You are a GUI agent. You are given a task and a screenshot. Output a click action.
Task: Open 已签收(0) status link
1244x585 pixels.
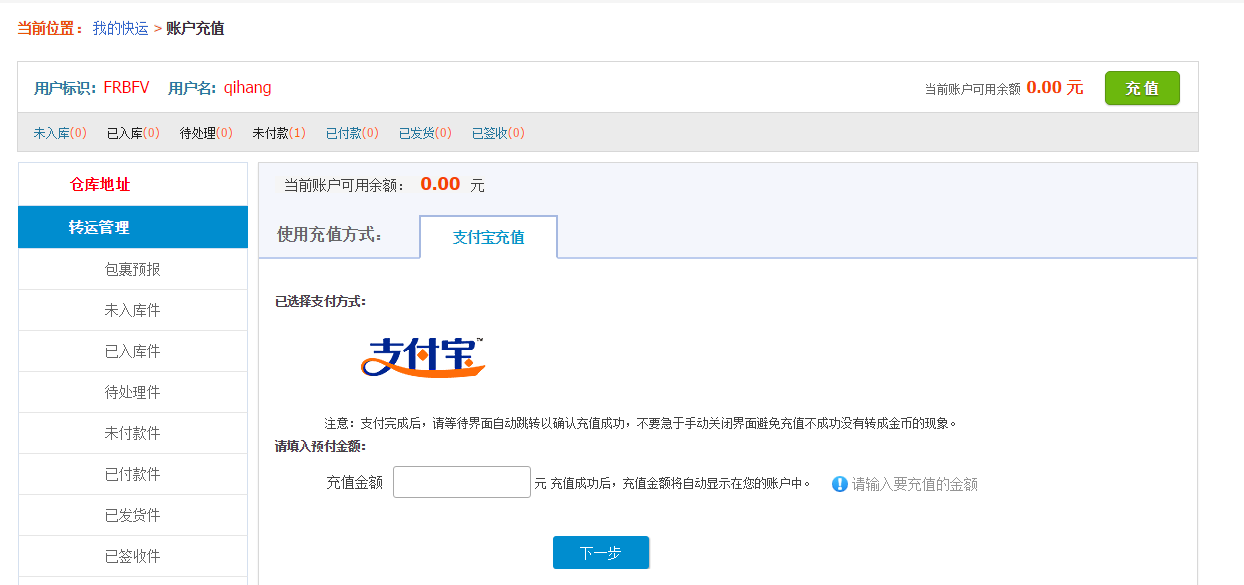498,133
